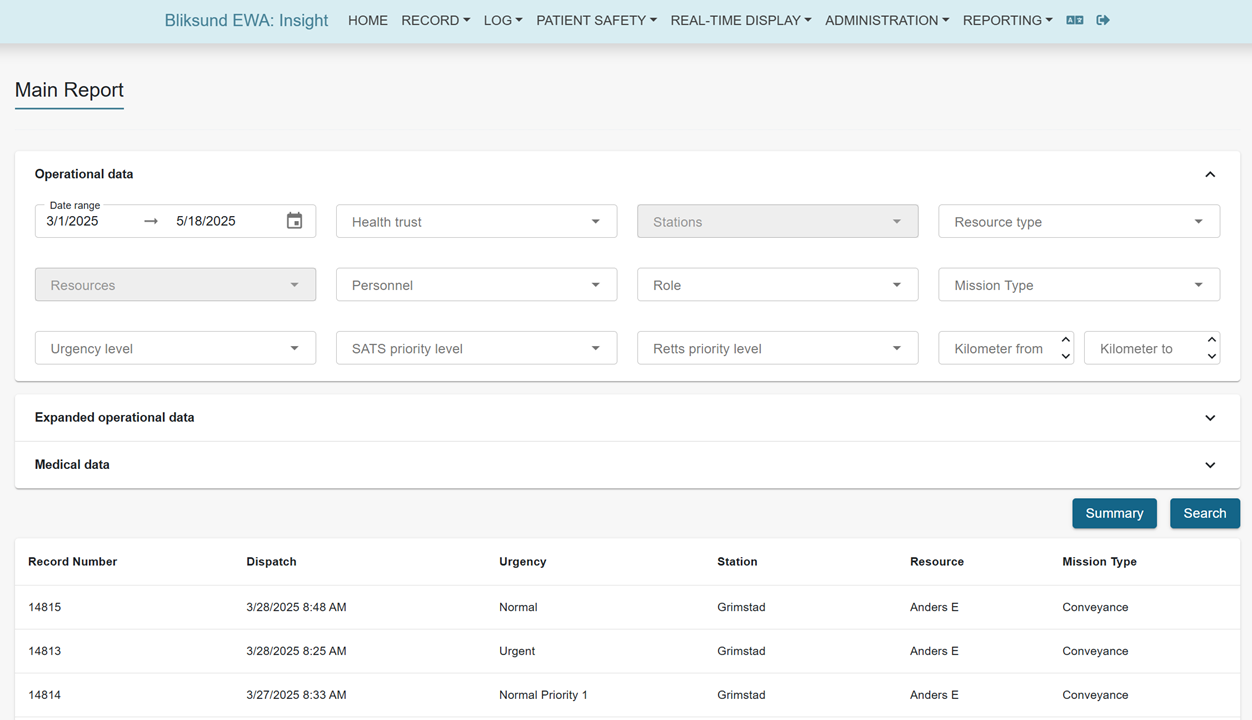Expand the Expanded operational data section
The width and height of the screenshot is (1252, 720).
[x=1210, y=418]
